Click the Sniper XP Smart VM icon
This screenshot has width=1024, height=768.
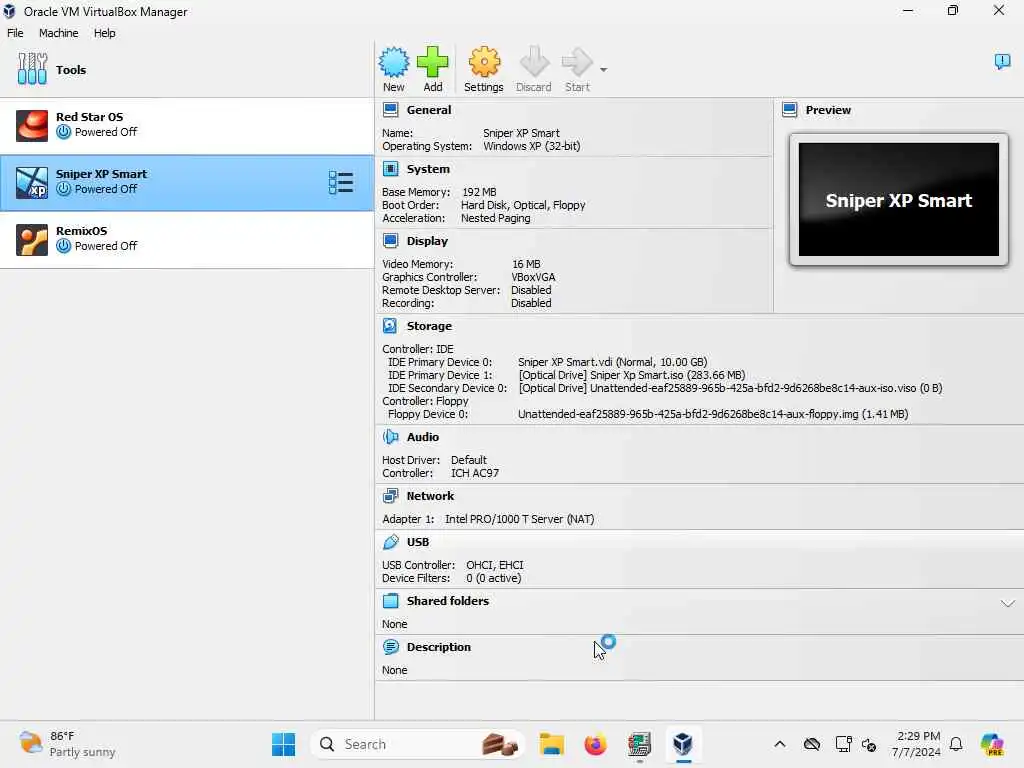[x=31, y=182]
